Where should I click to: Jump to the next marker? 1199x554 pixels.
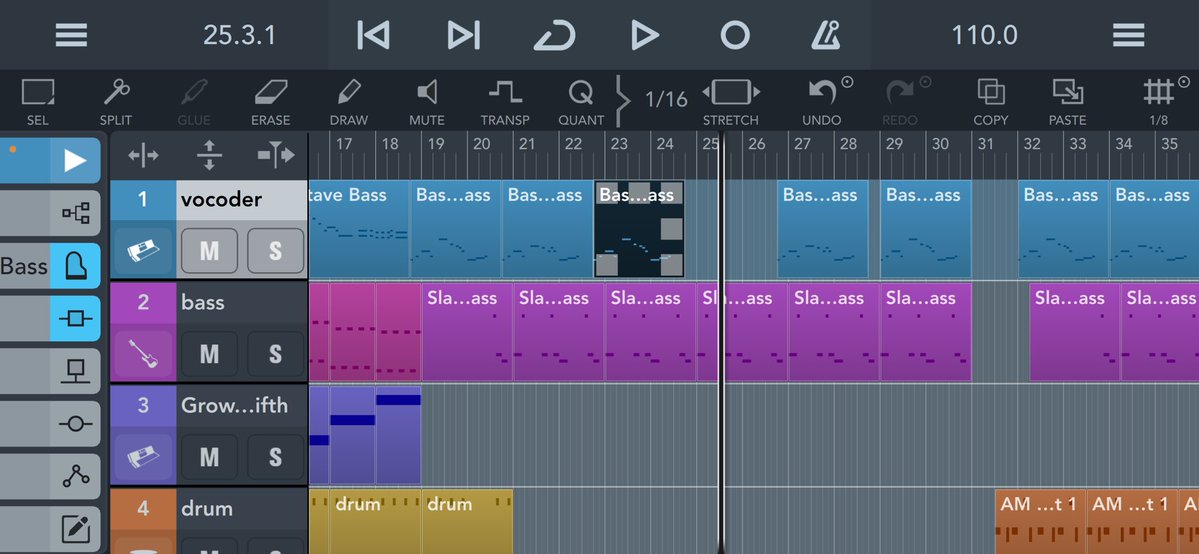pos(463,35)
